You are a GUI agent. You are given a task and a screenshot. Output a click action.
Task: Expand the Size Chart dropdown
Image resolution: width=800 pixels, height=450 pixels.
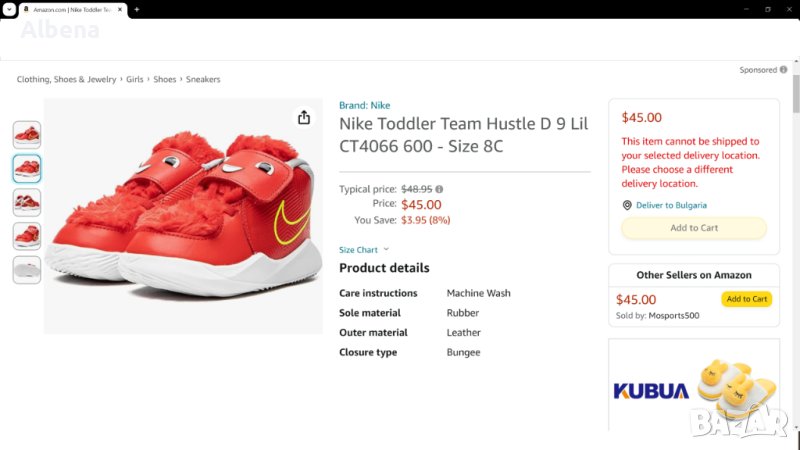coord(364,250)
